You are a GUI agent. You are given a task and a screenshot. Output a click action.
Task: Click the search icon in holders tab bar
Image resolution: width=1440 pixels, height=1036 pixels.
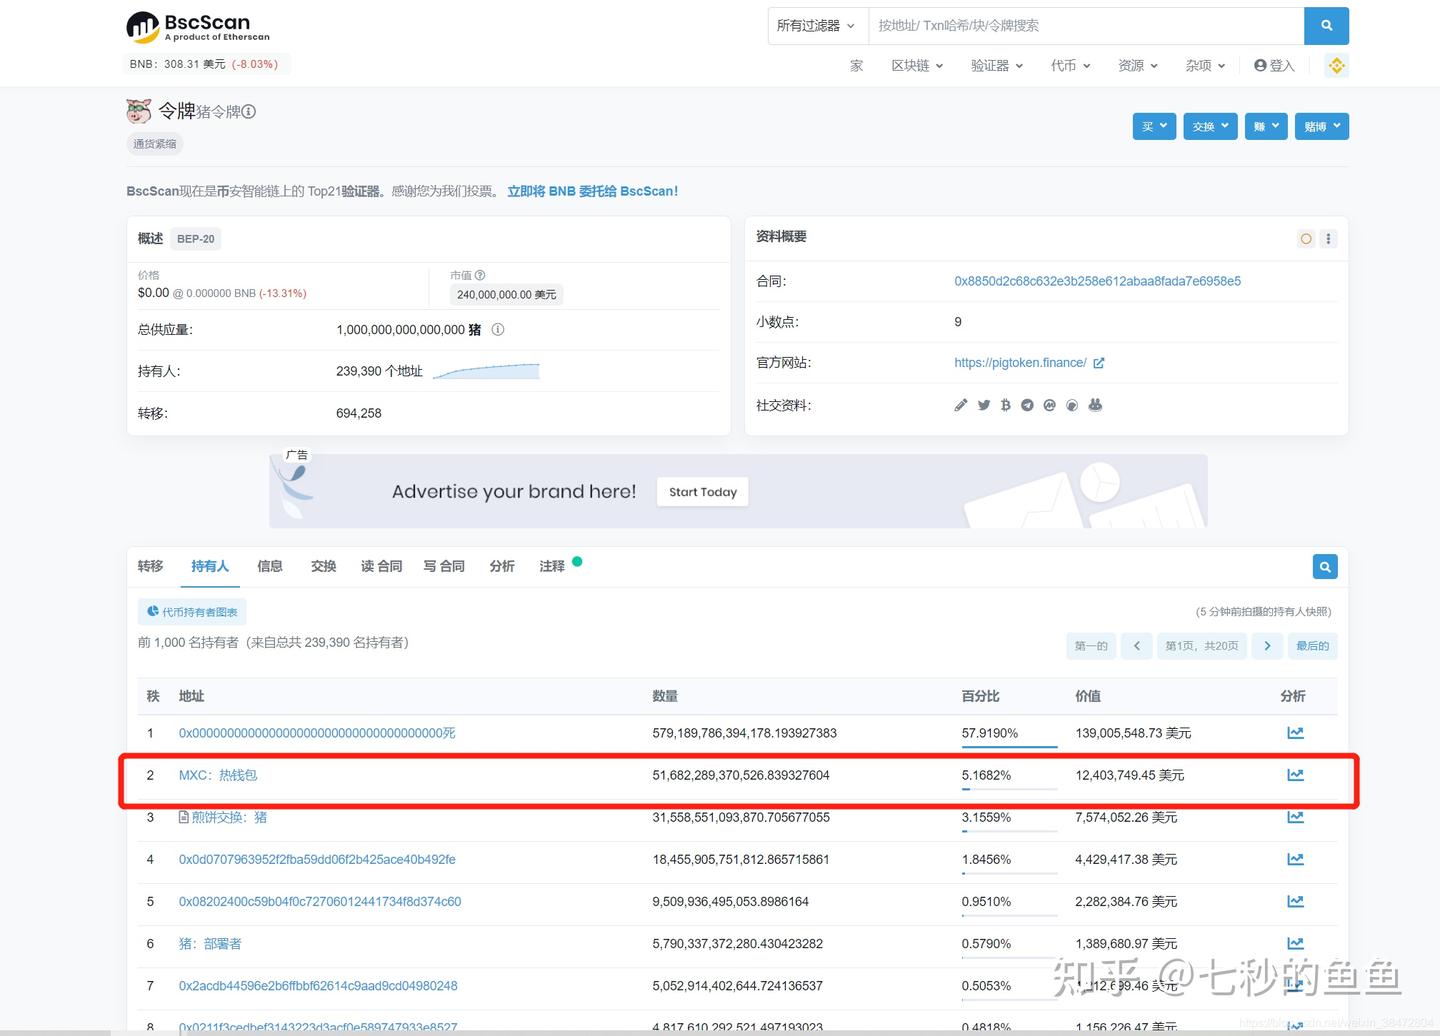[1325, 567]
